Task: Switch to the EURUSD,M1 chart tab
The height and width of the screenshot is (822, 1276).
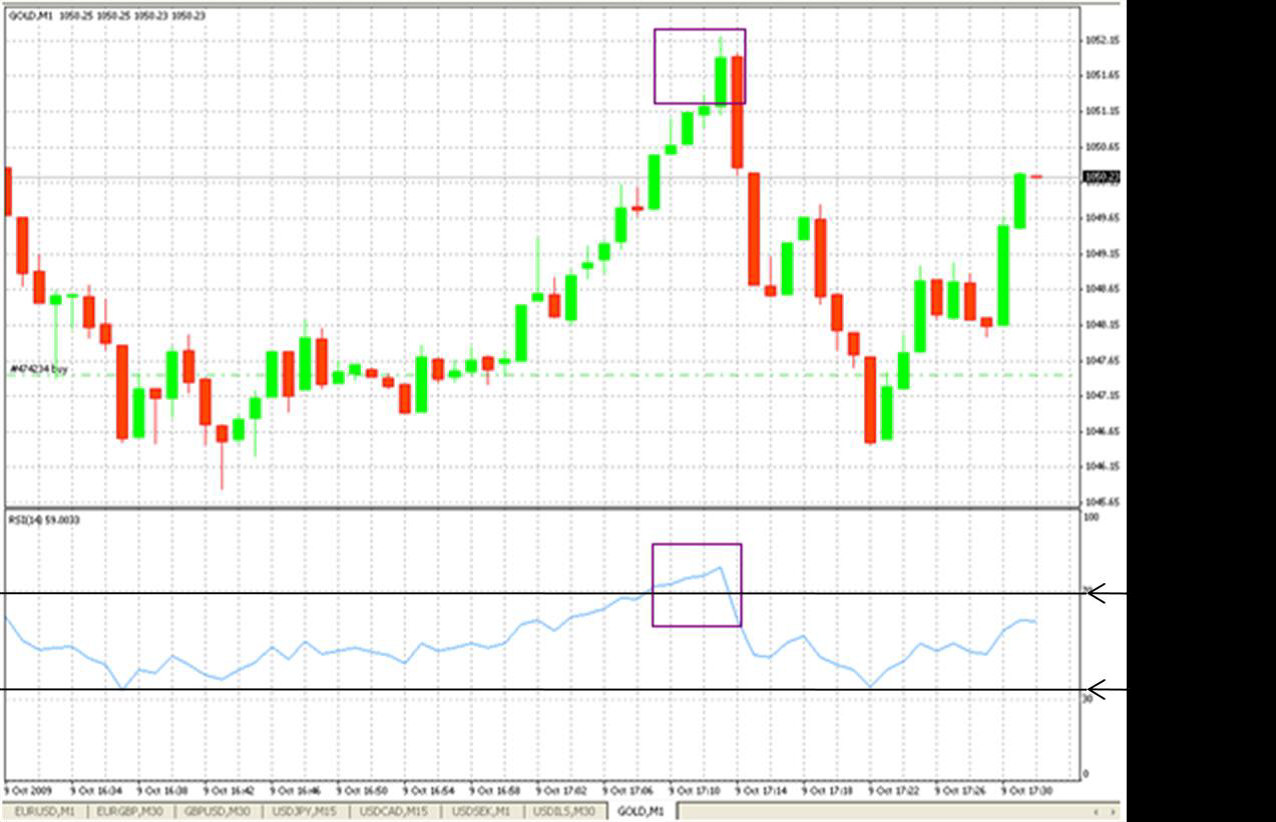Action: tap(45, 811)
